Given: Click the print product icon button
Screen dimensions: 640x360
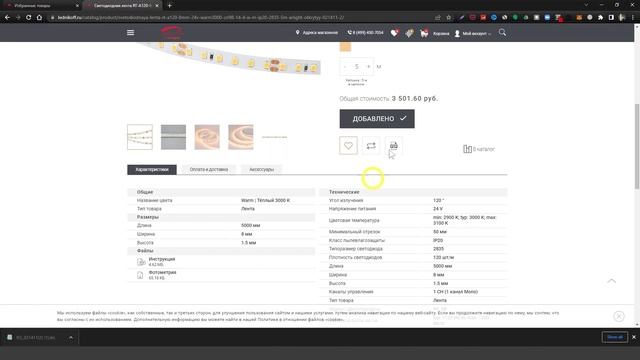Looking at the screenshot, I should tap(393, 145).
